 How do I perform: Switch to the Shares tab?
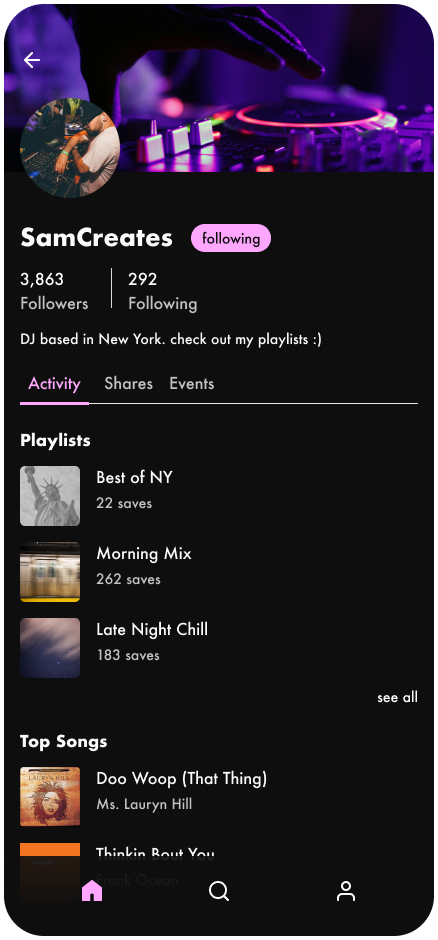click(128, 384)
